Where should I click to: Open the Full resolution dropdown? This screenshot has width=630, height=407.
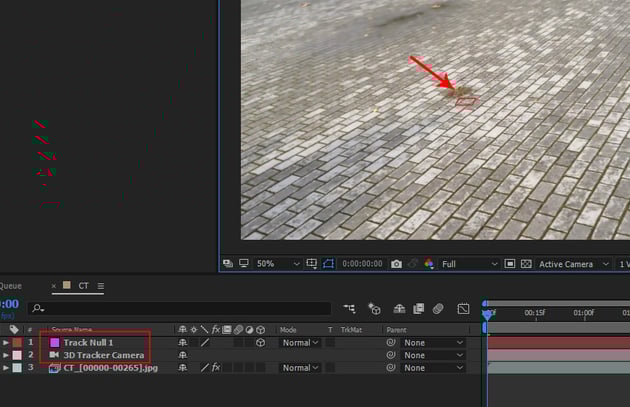tap(469, 264)
